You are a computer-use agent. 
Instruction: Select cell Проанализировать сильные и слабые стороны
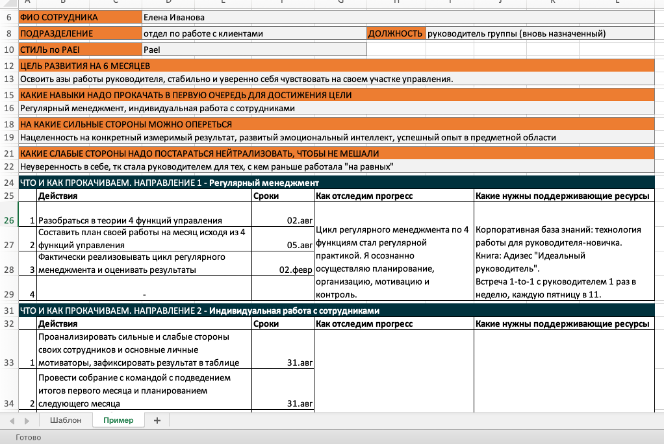click(144, 350)
